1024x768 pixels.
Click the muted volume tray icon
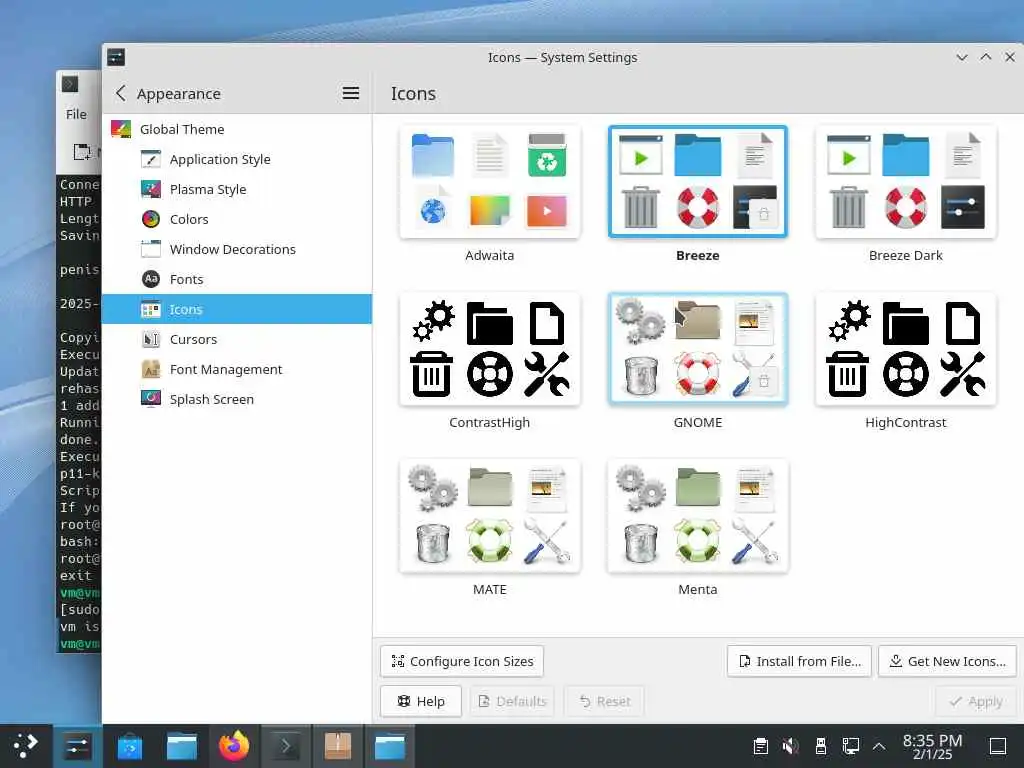tap(791, 746)
